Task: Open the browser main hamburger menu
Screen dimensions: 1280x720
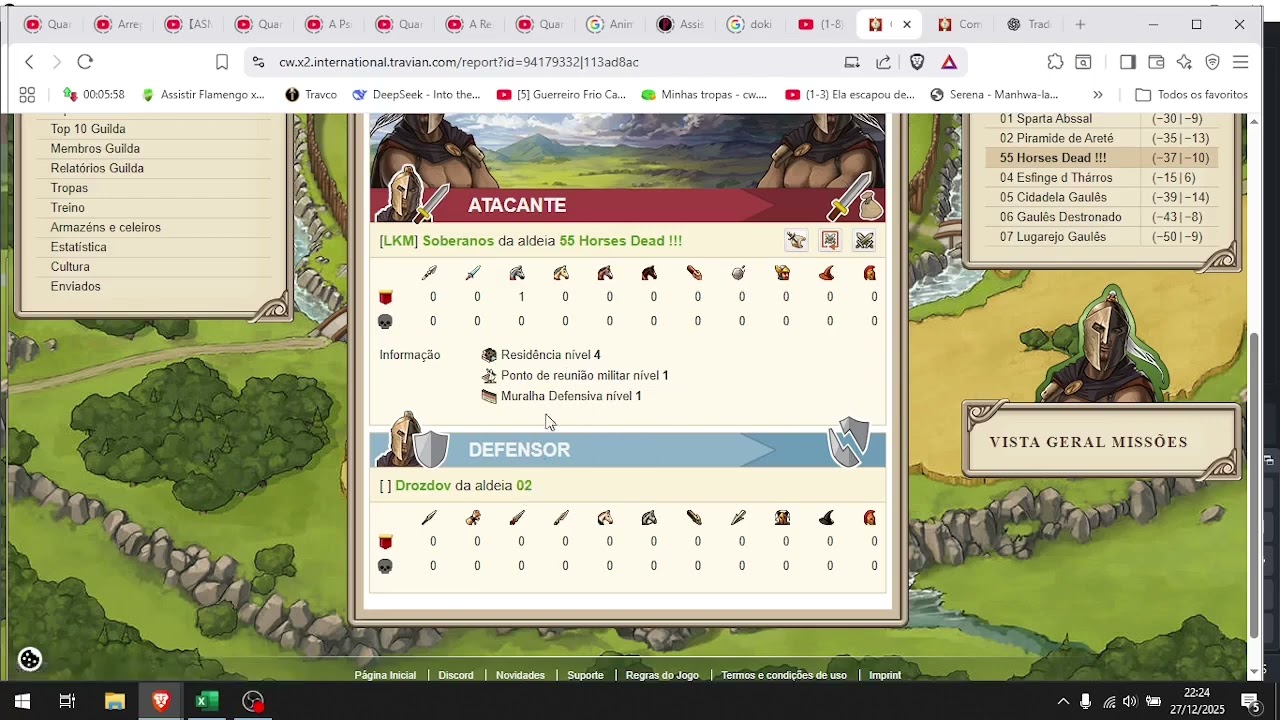Action: pyautogui.click(x=1240, y=62)
